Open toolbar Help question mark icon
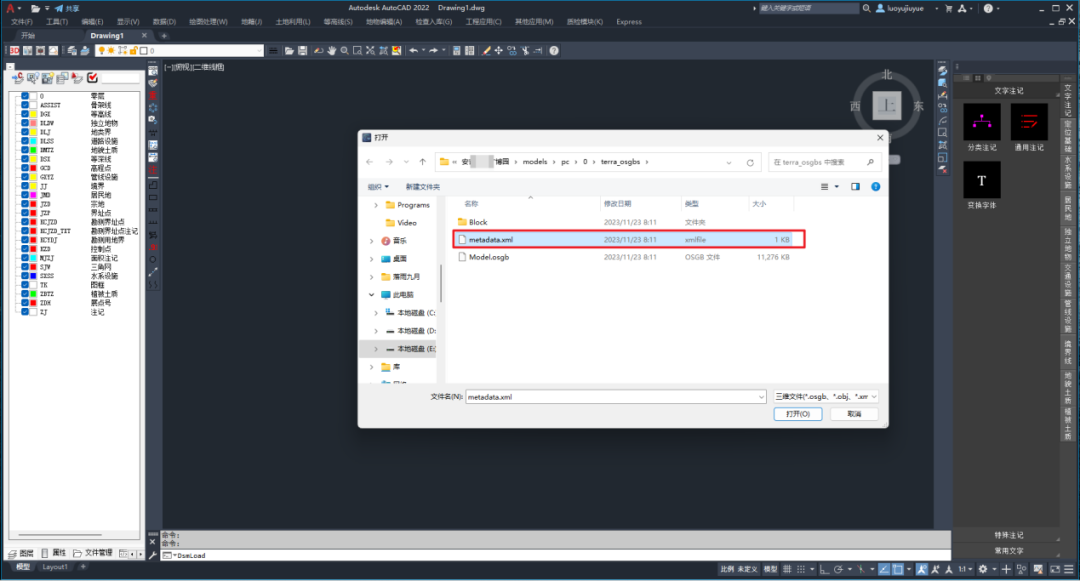The width and height of the screenshot is (1080, 581). pos(554,51)
